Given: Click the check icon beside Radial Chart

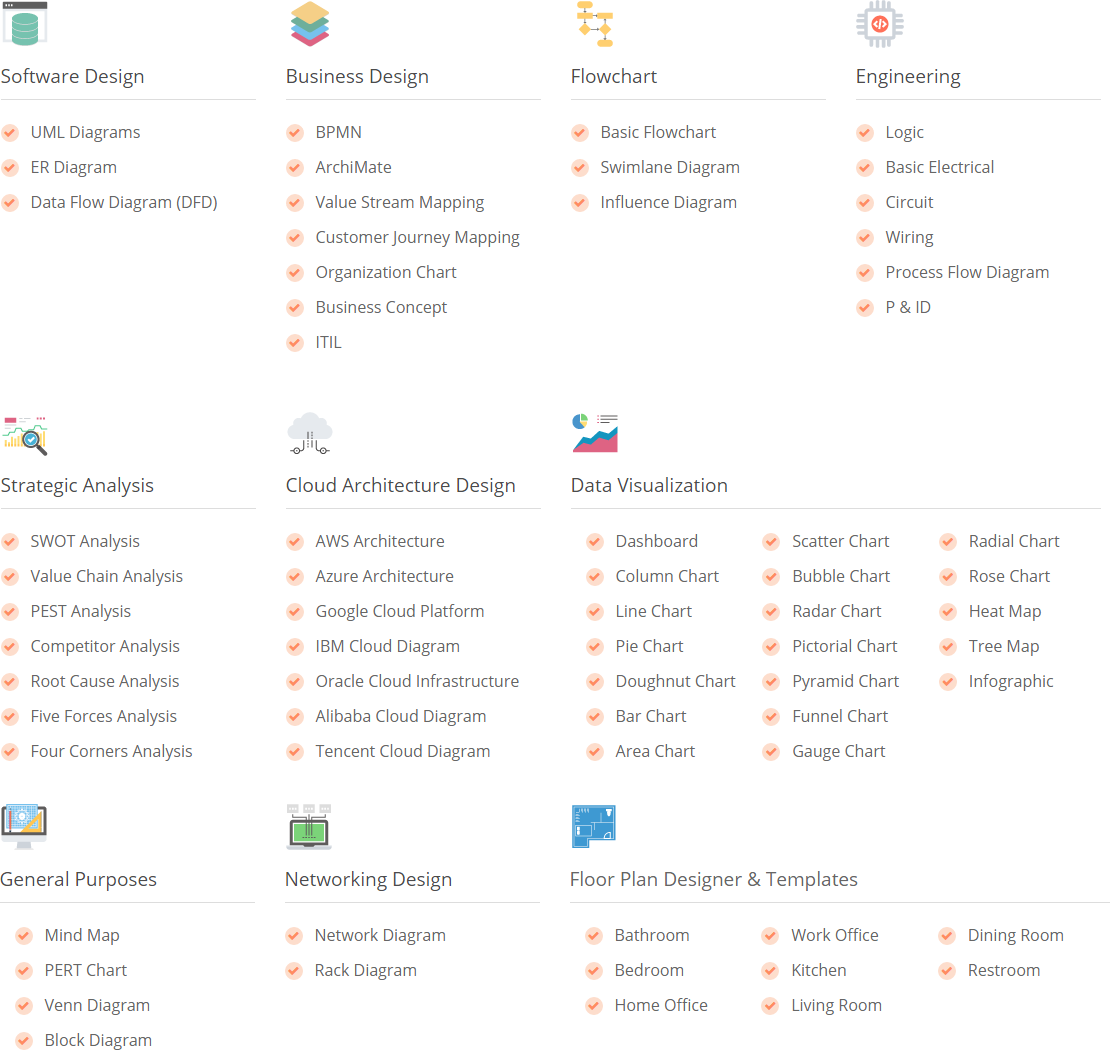Looking at the screenshot, I should [x=949, y=542].
